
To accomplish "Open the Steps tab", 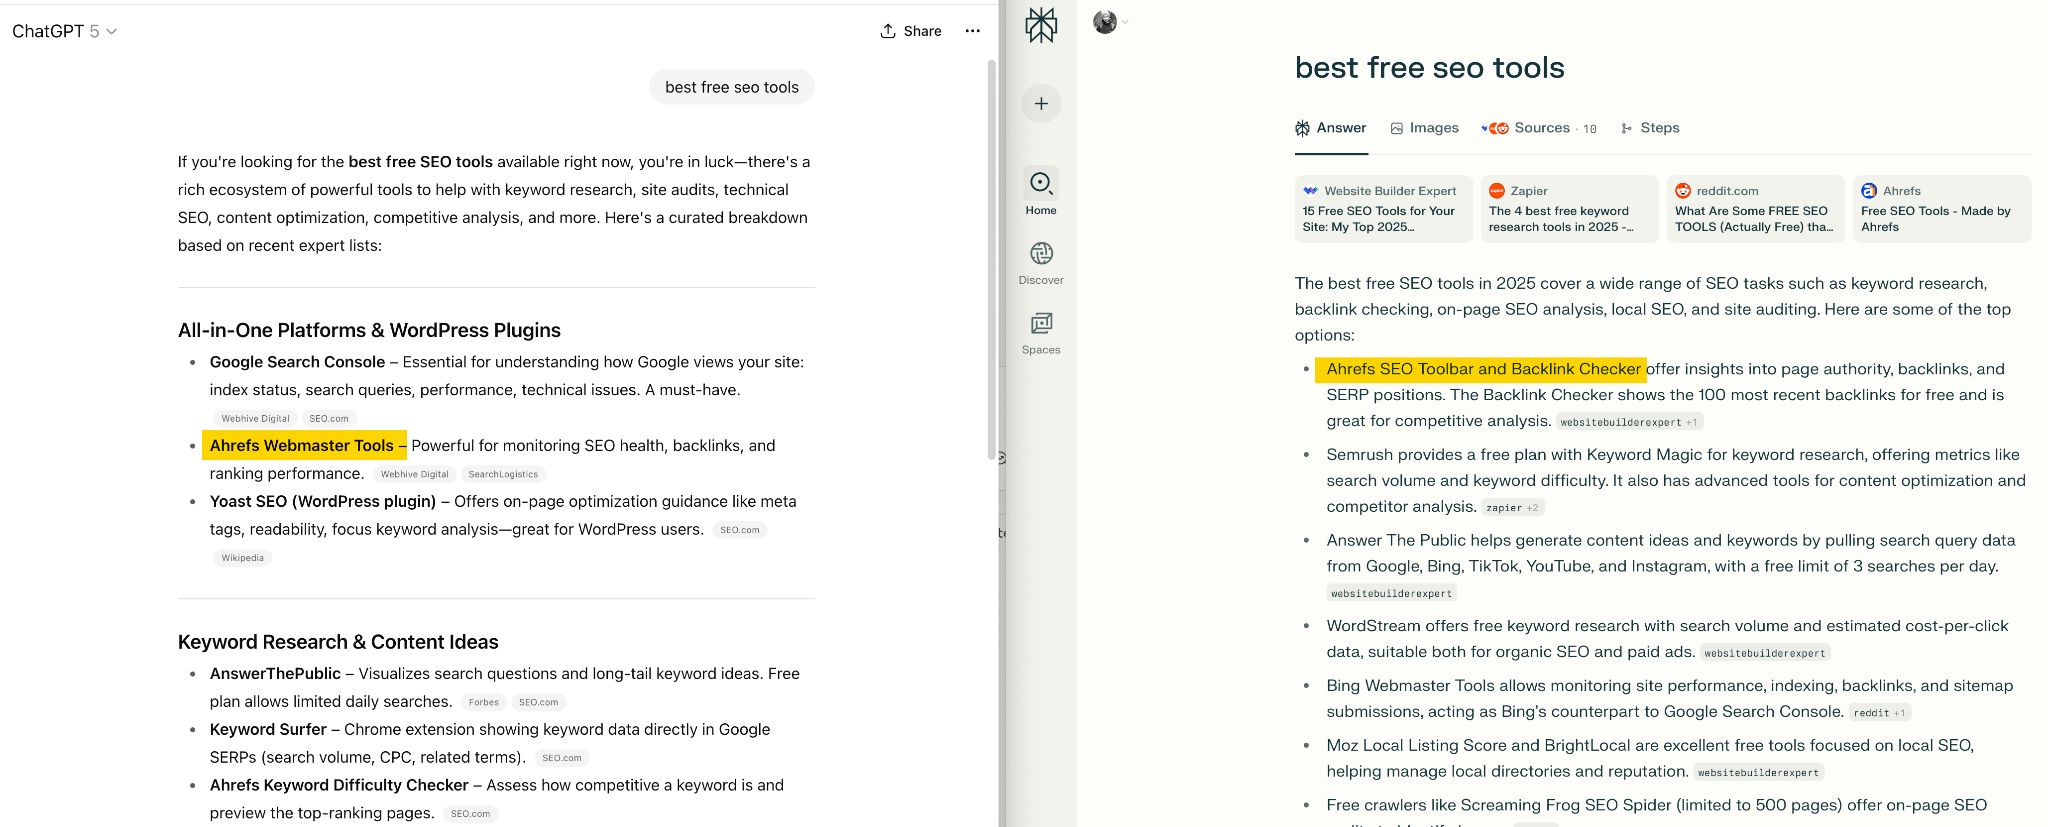I will (1650, 128).
